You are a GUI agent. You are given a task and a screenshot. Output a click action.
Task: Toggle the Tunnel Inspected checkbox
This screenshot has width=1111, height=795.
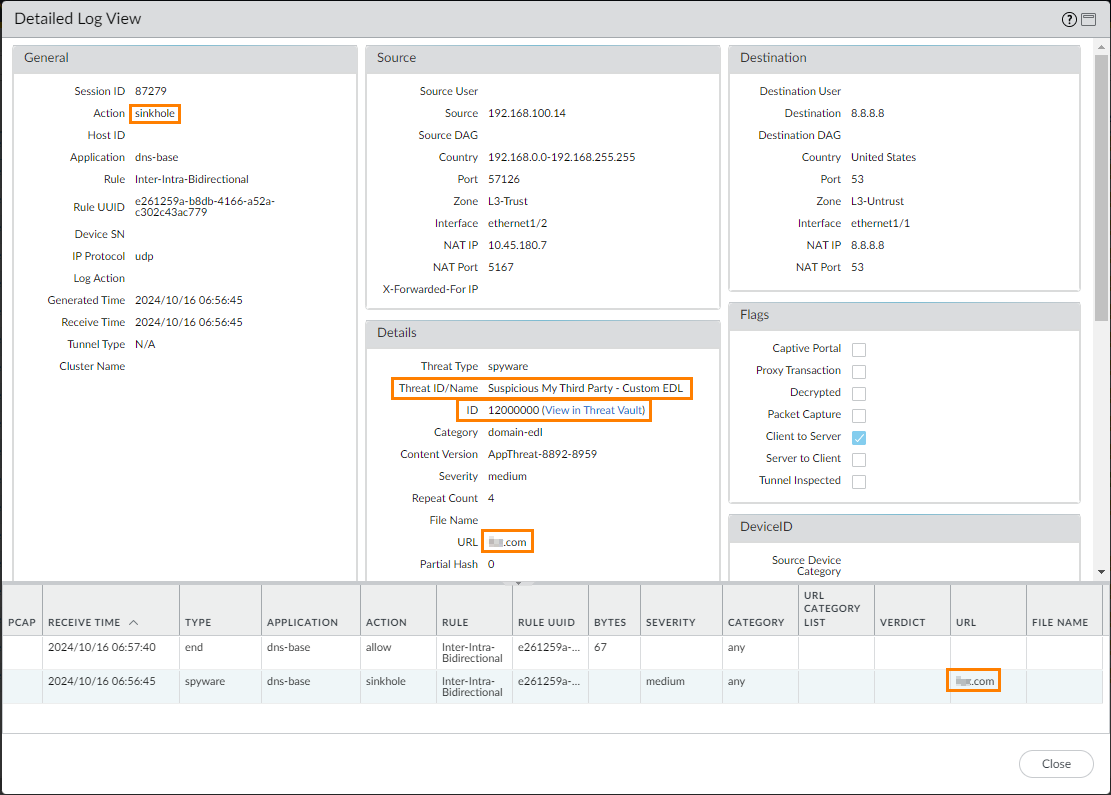[x=858, y=481]
